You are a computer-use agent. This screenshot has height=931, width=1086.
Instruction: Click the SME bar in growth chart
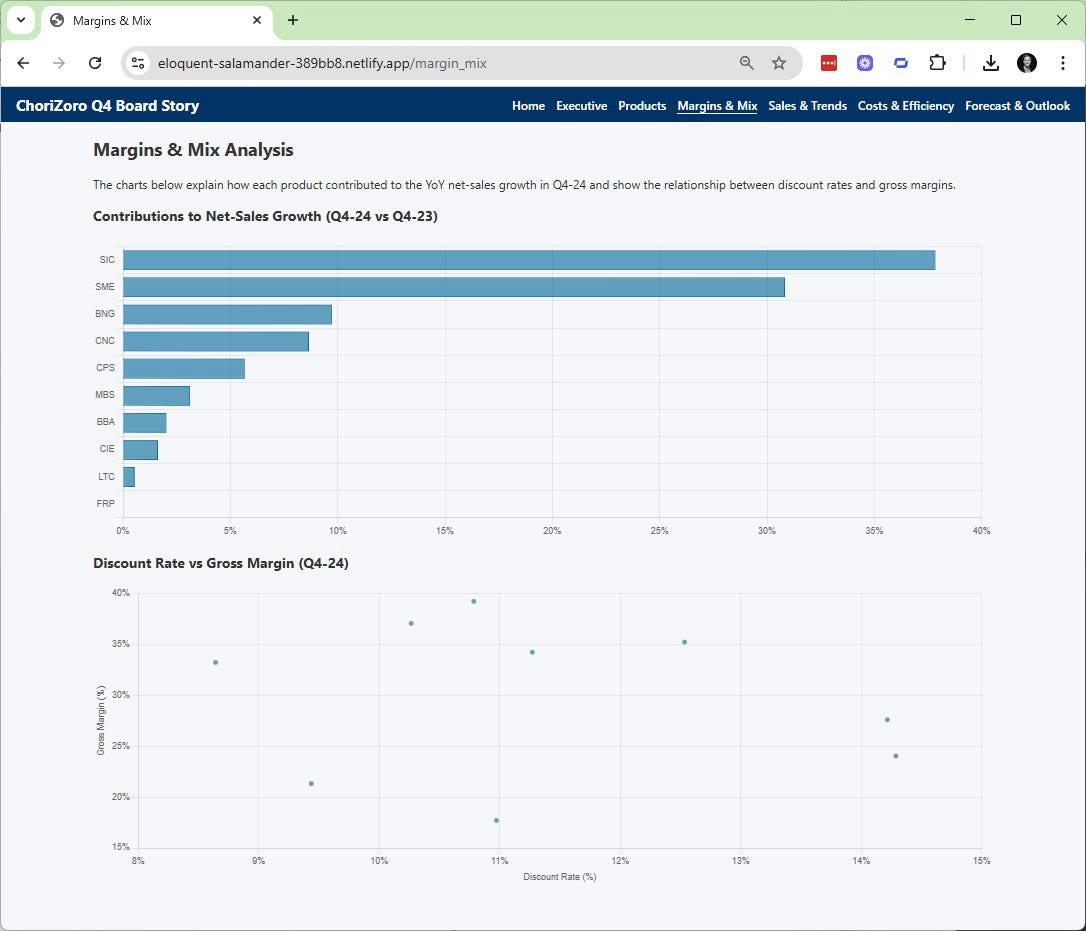point(454,287)
